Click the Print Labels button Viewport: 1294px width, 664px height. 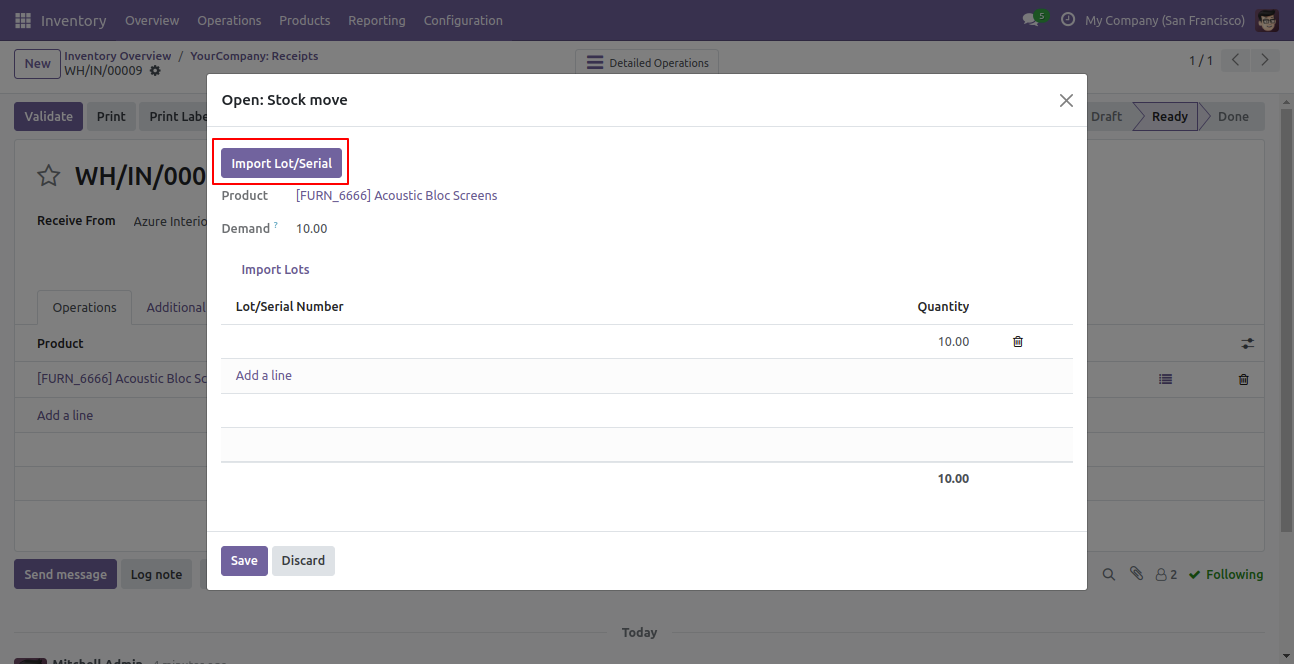tap(174, 116)
